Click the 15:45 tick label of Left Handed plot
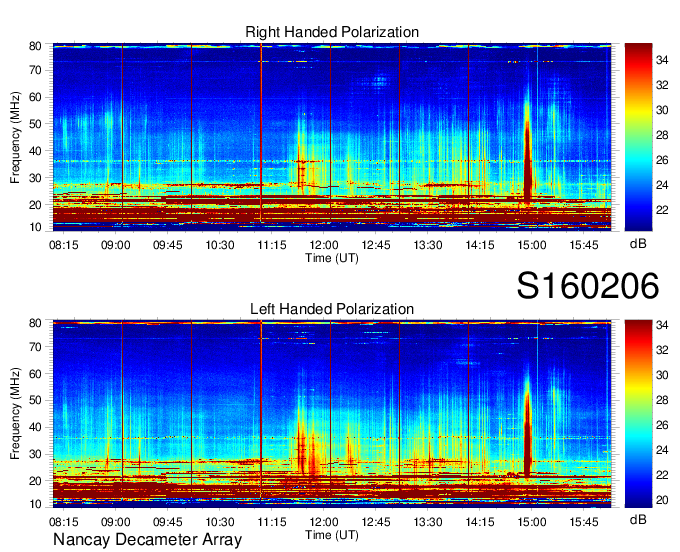Viewport: 680px width, 552px height. tap(584, 522)
